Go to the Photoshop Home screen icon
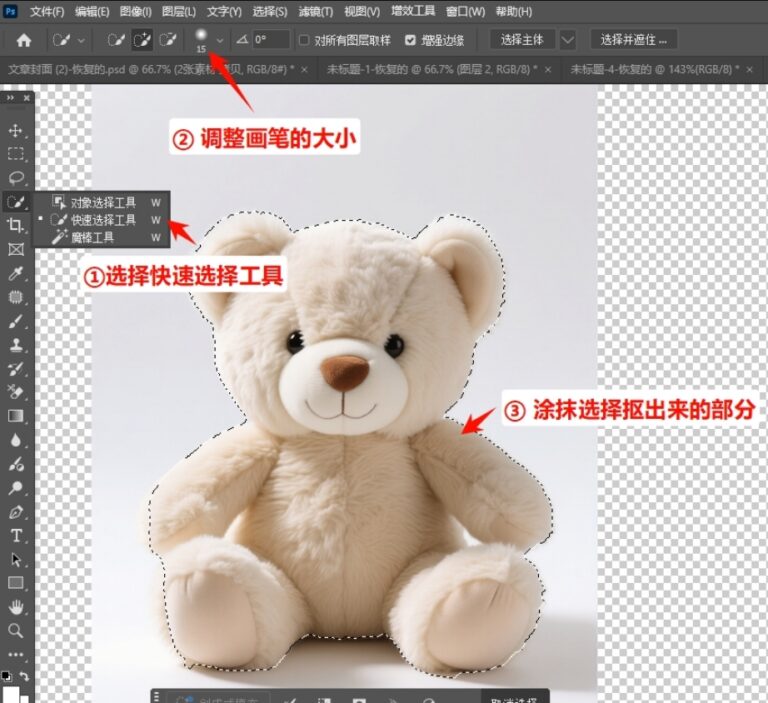This screenshot has width=768, height=703. click(x=24, y=40)
